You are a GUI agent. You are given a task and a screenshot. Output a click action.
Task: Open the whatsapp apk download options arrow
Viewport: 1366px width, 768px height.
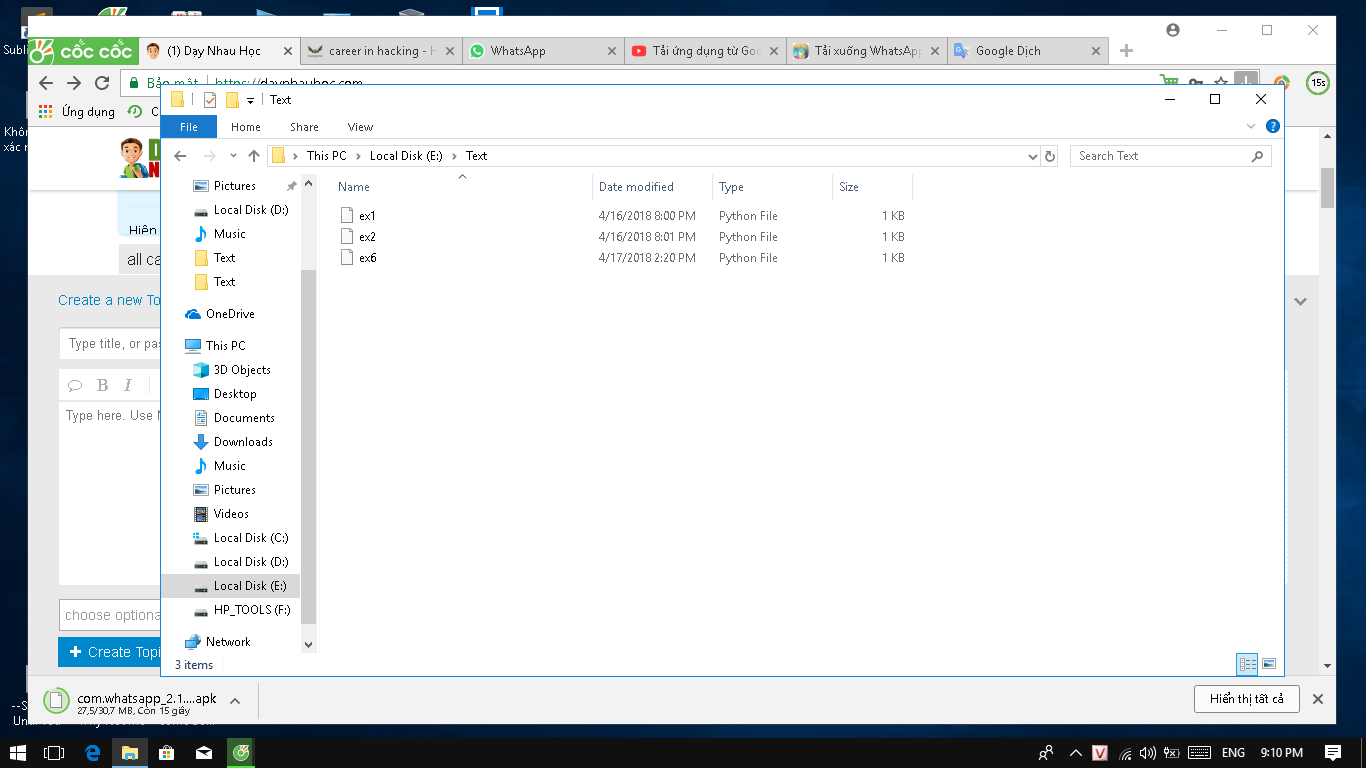[x=235, y=701]
